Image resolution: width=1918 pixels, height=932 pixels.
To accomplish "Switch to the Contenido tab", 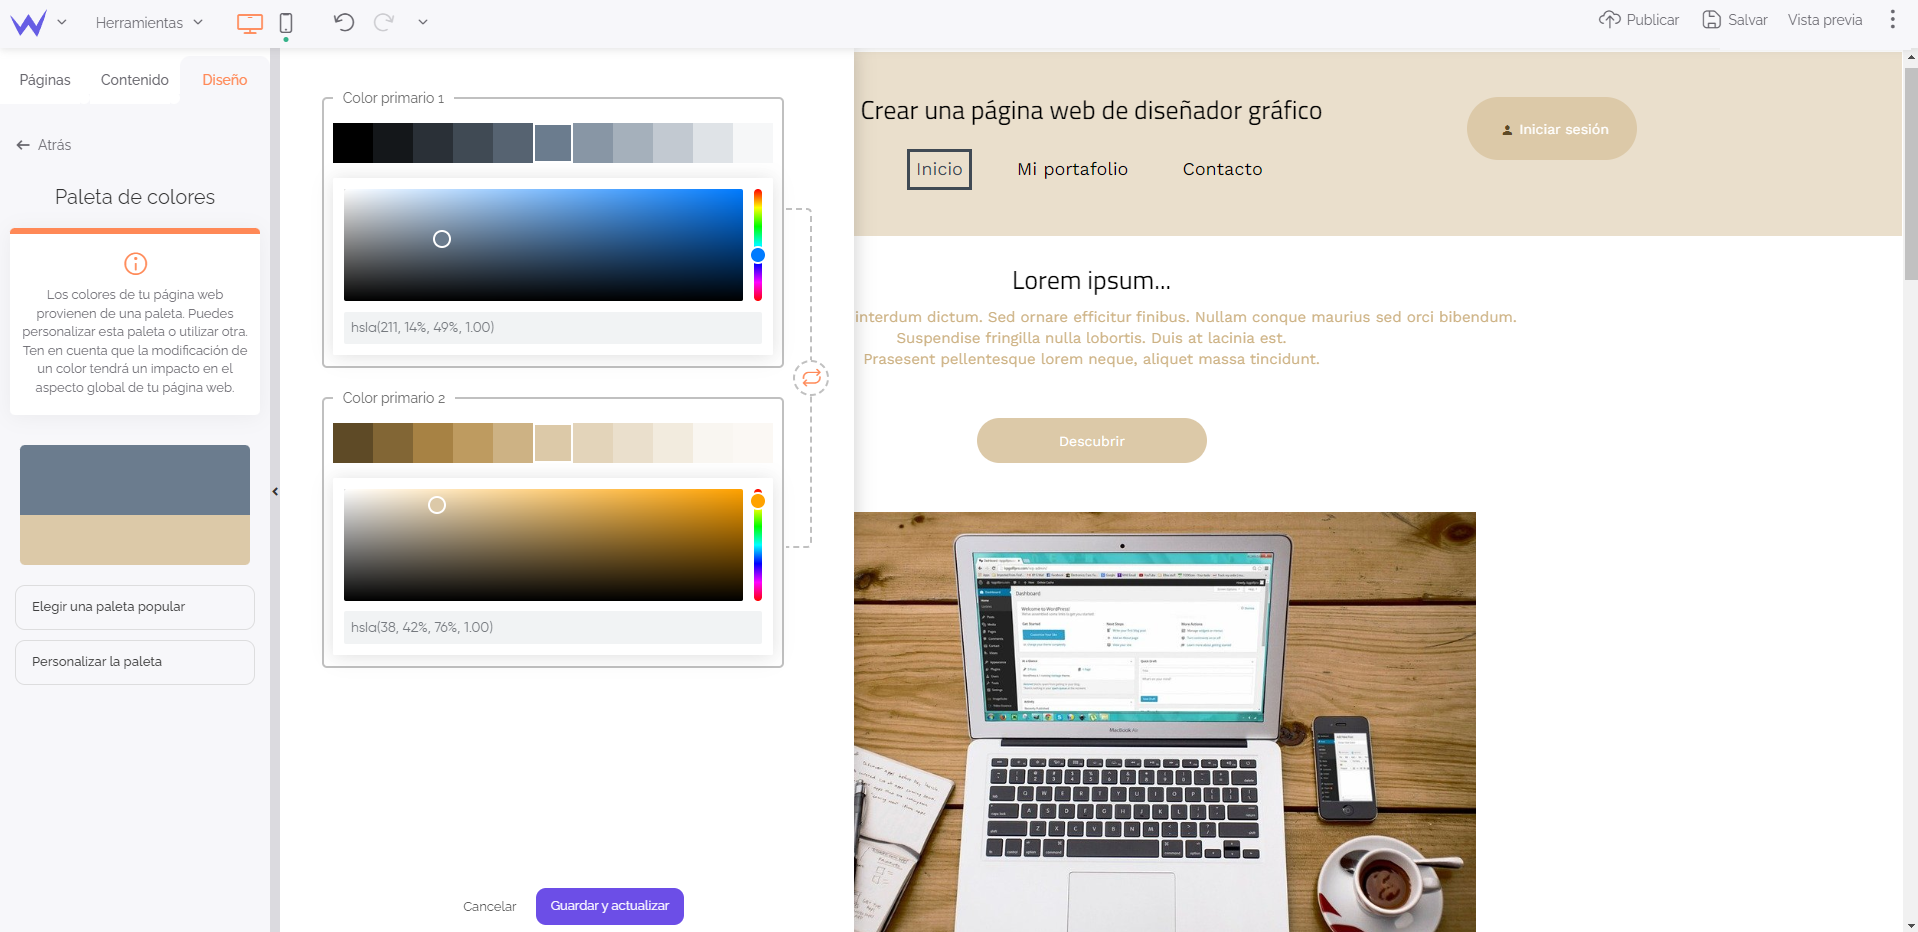I will pos(134,80).
